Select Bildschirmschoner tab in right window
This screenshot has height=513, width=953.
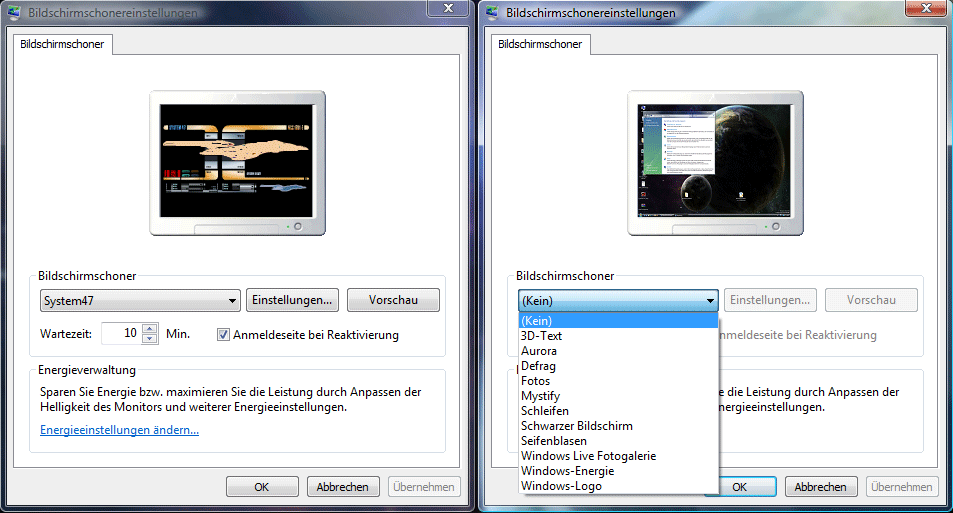[x=540, y=44]
